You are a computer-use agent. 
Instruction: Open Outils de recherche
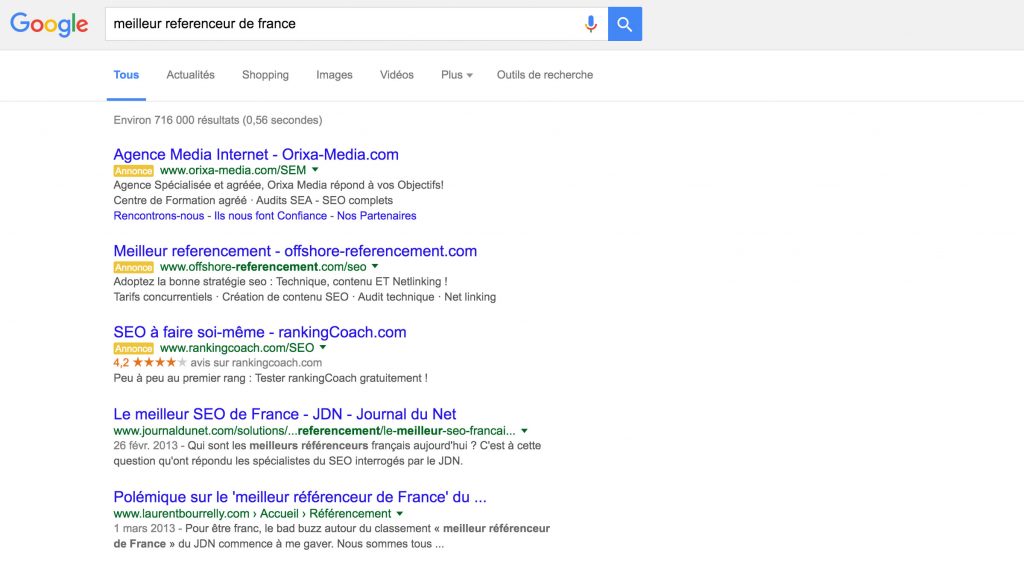pyautogui.click(x=545, y=75)
